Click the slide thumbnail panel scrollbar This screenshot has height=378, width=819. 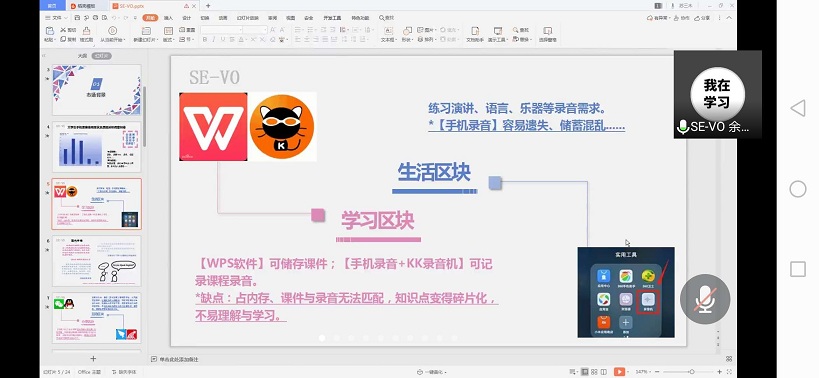tap(145, 116)
